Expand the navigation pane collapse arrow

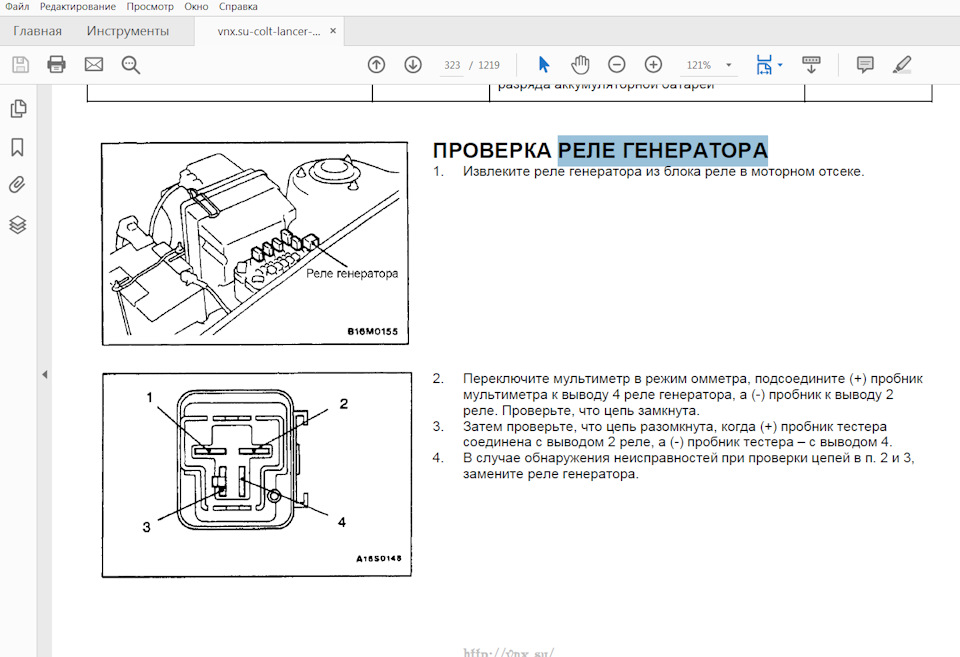point(45,374)
